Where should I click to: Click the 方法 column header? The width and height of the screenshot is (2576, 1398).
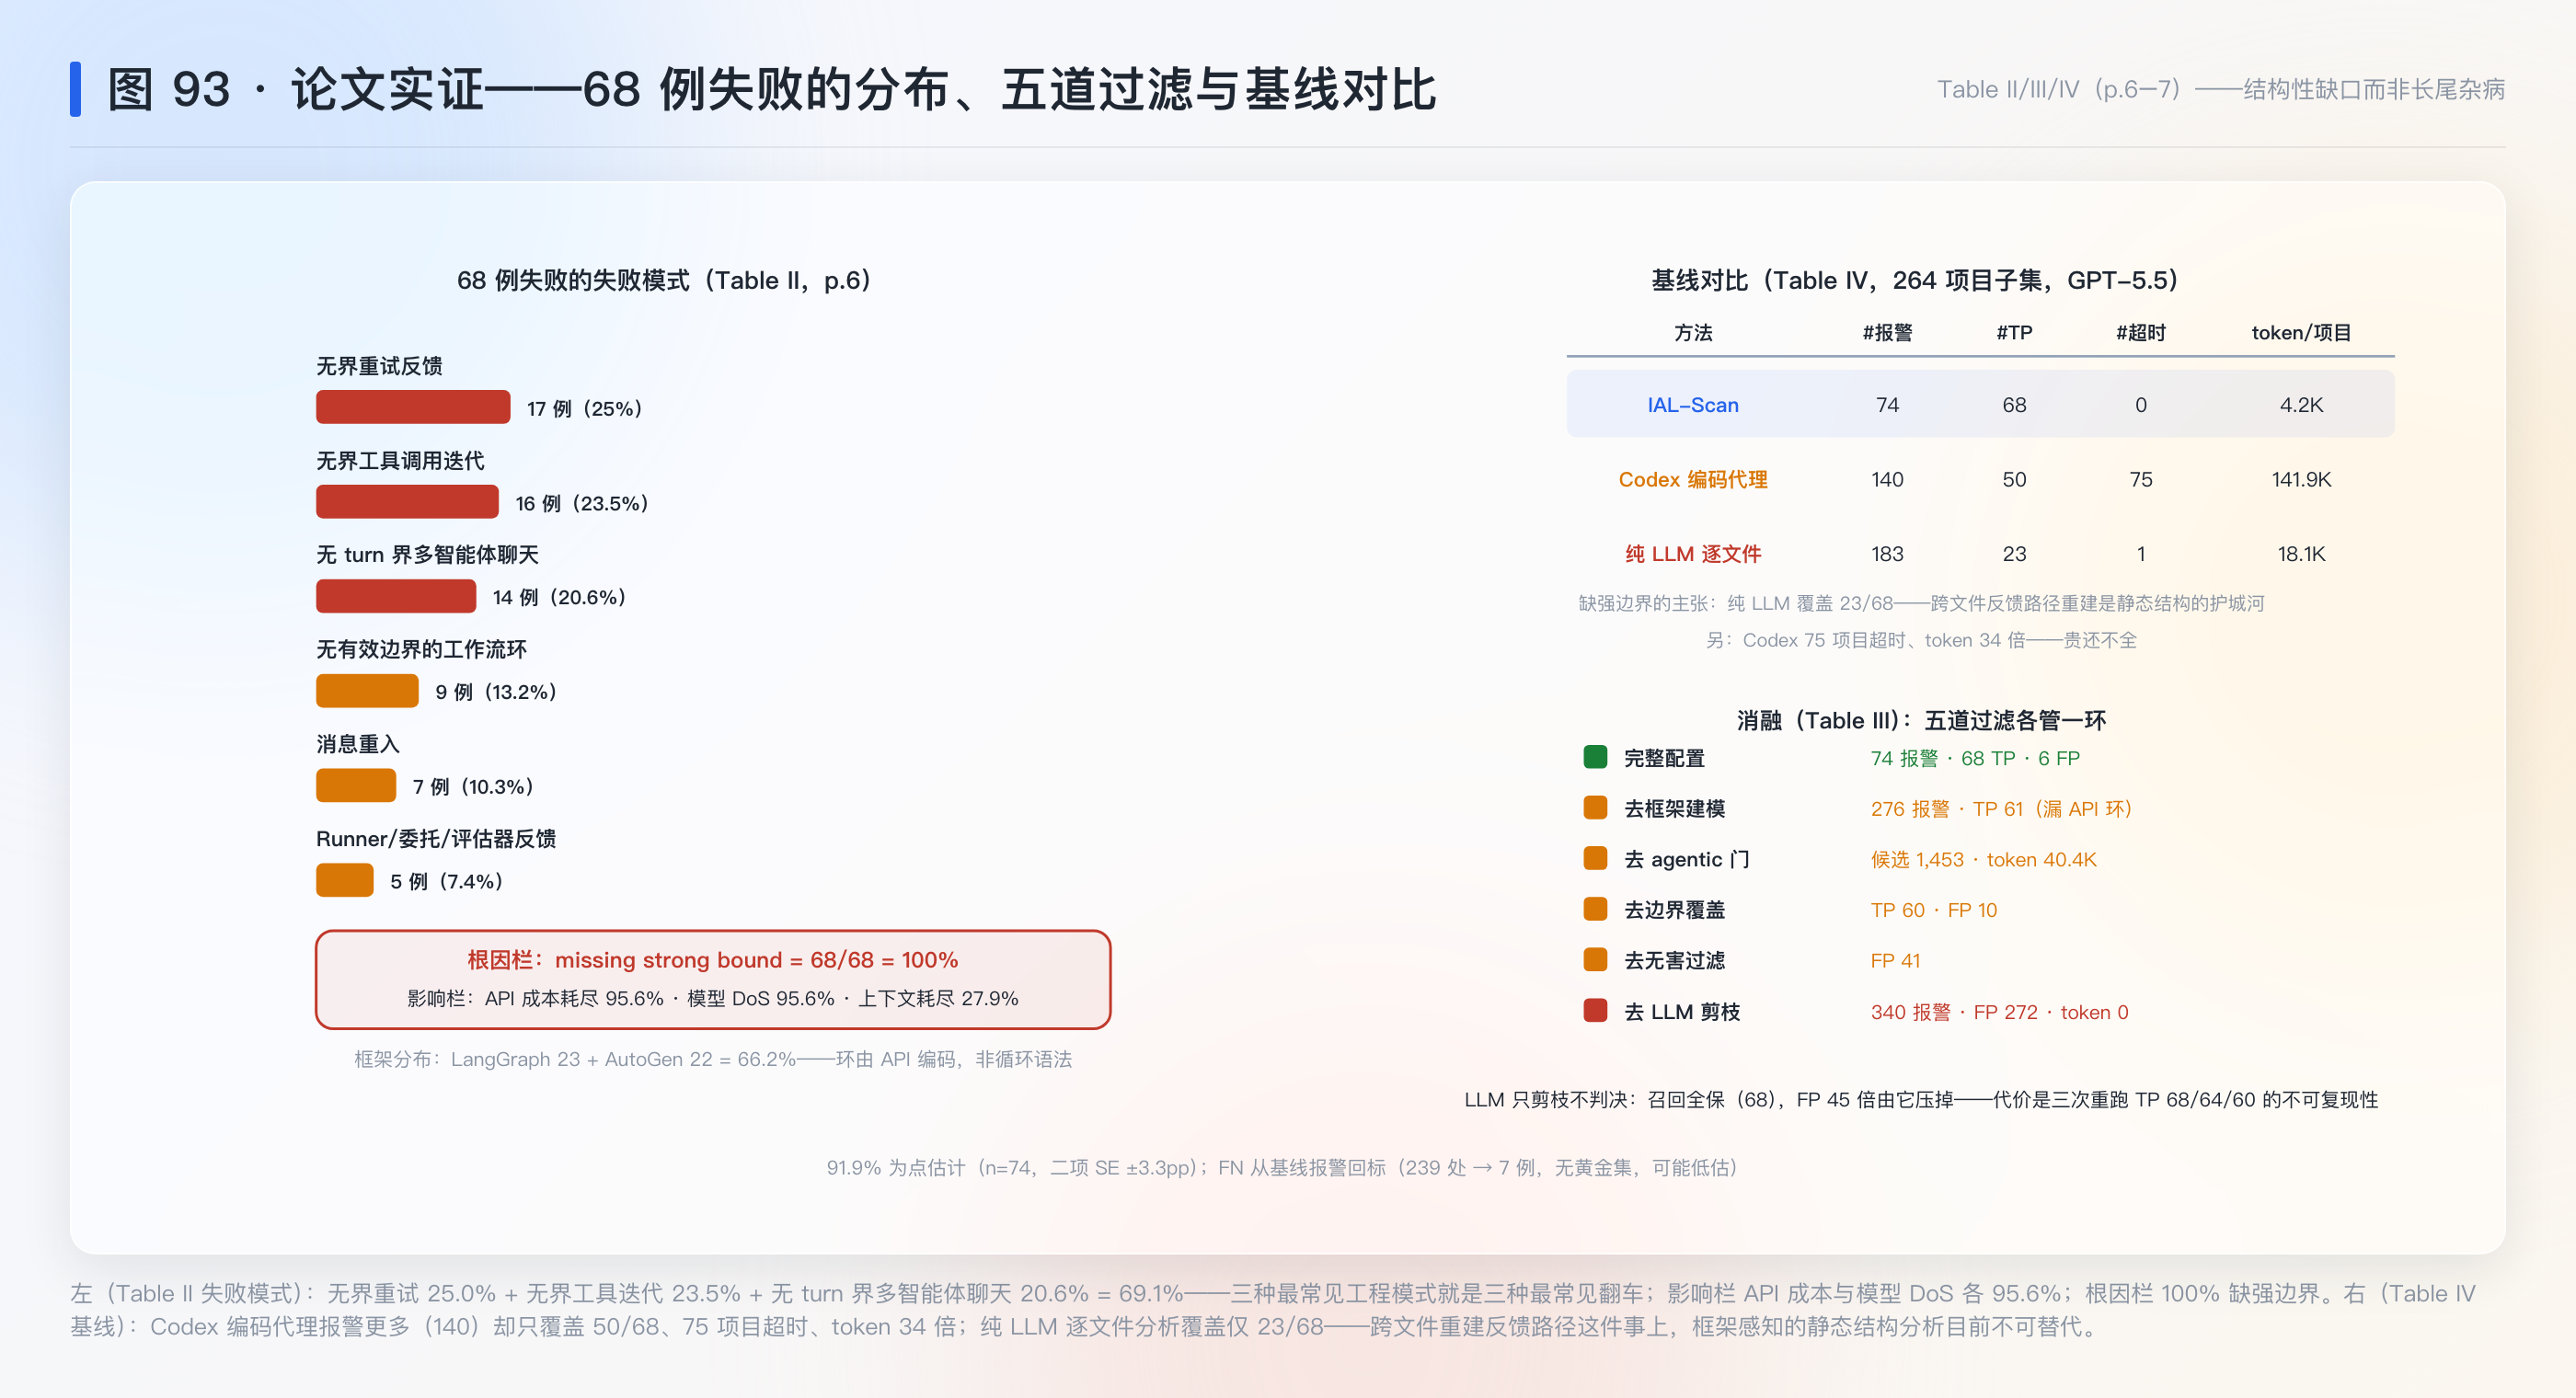1693,332
